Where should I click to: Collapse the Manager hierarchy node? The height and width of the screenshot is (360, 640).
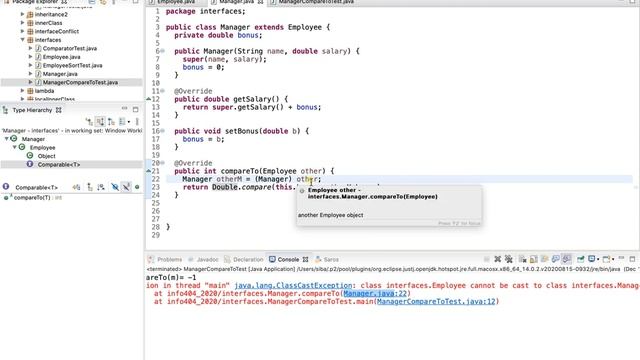[7, 139]
